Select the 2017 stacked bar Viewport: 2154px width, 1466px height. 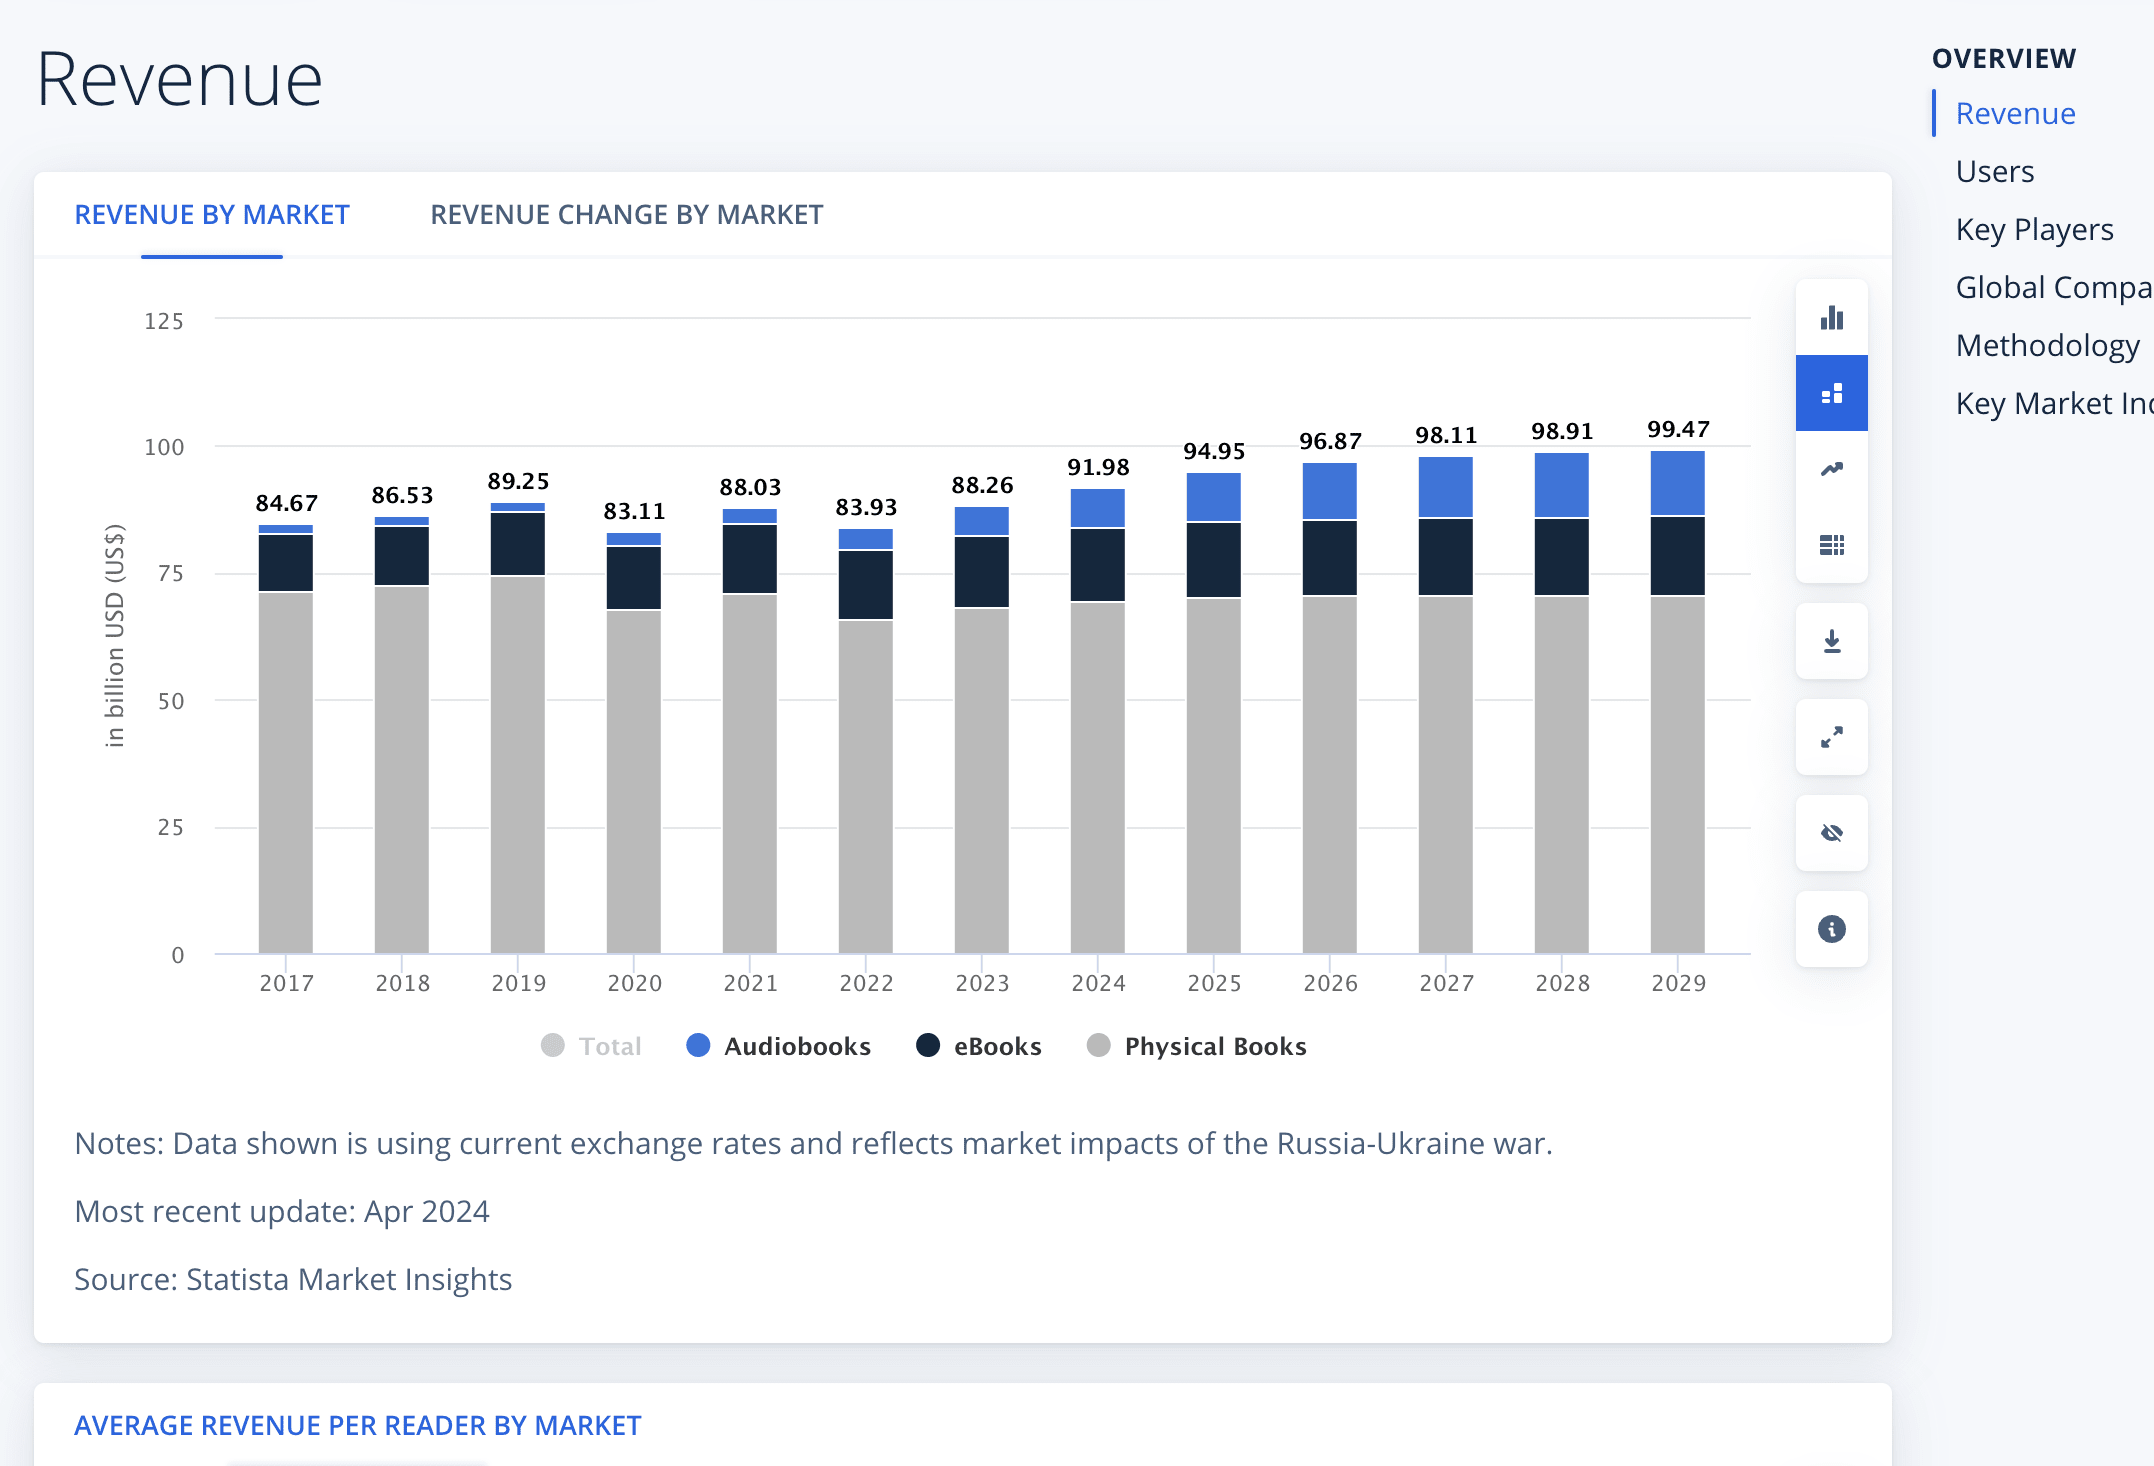click(x=286, y=739)
